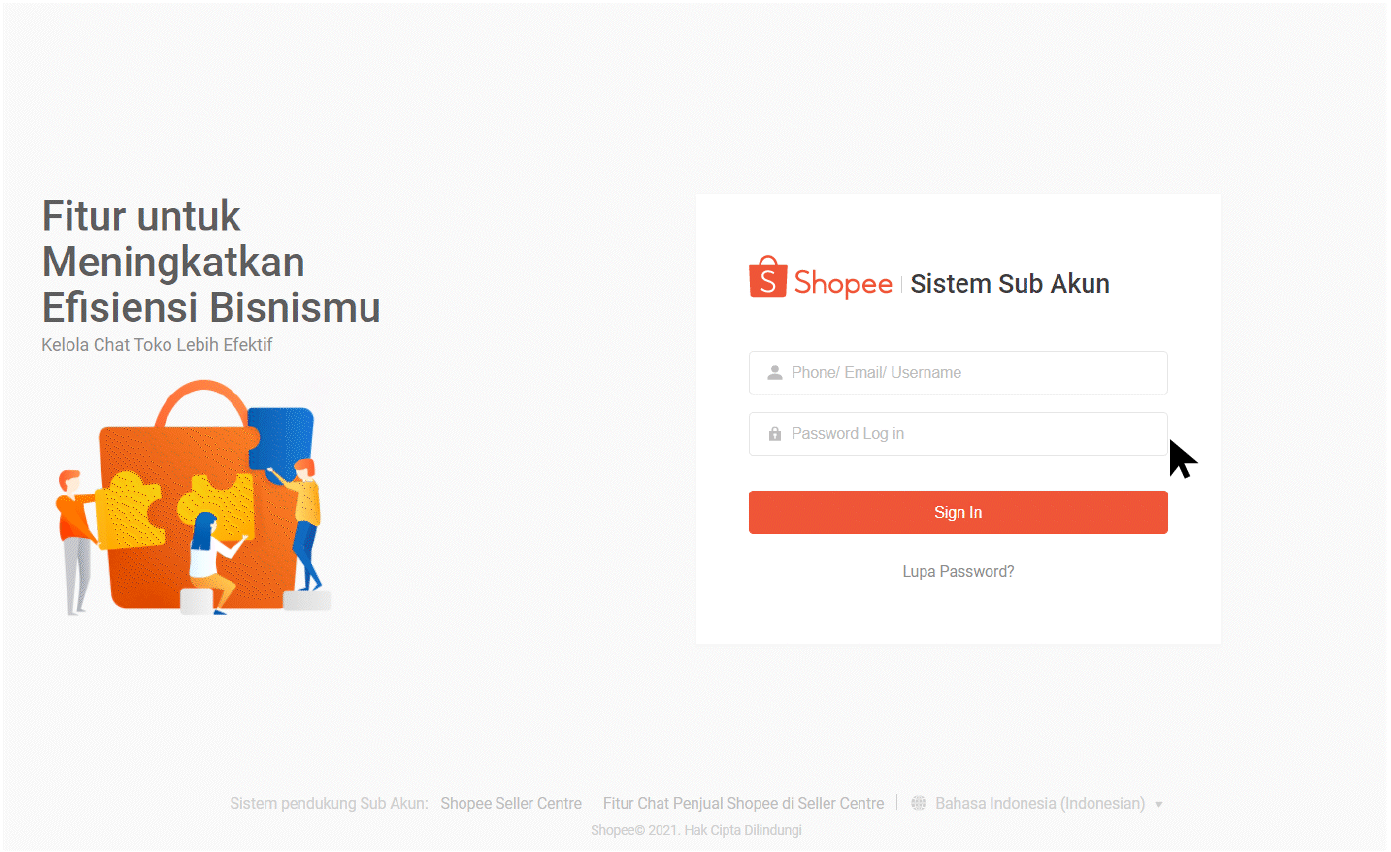Viewport: 1391px width, 852px height.
Task: Click the padlock icon in password field
Action: [x=774, y=434]
